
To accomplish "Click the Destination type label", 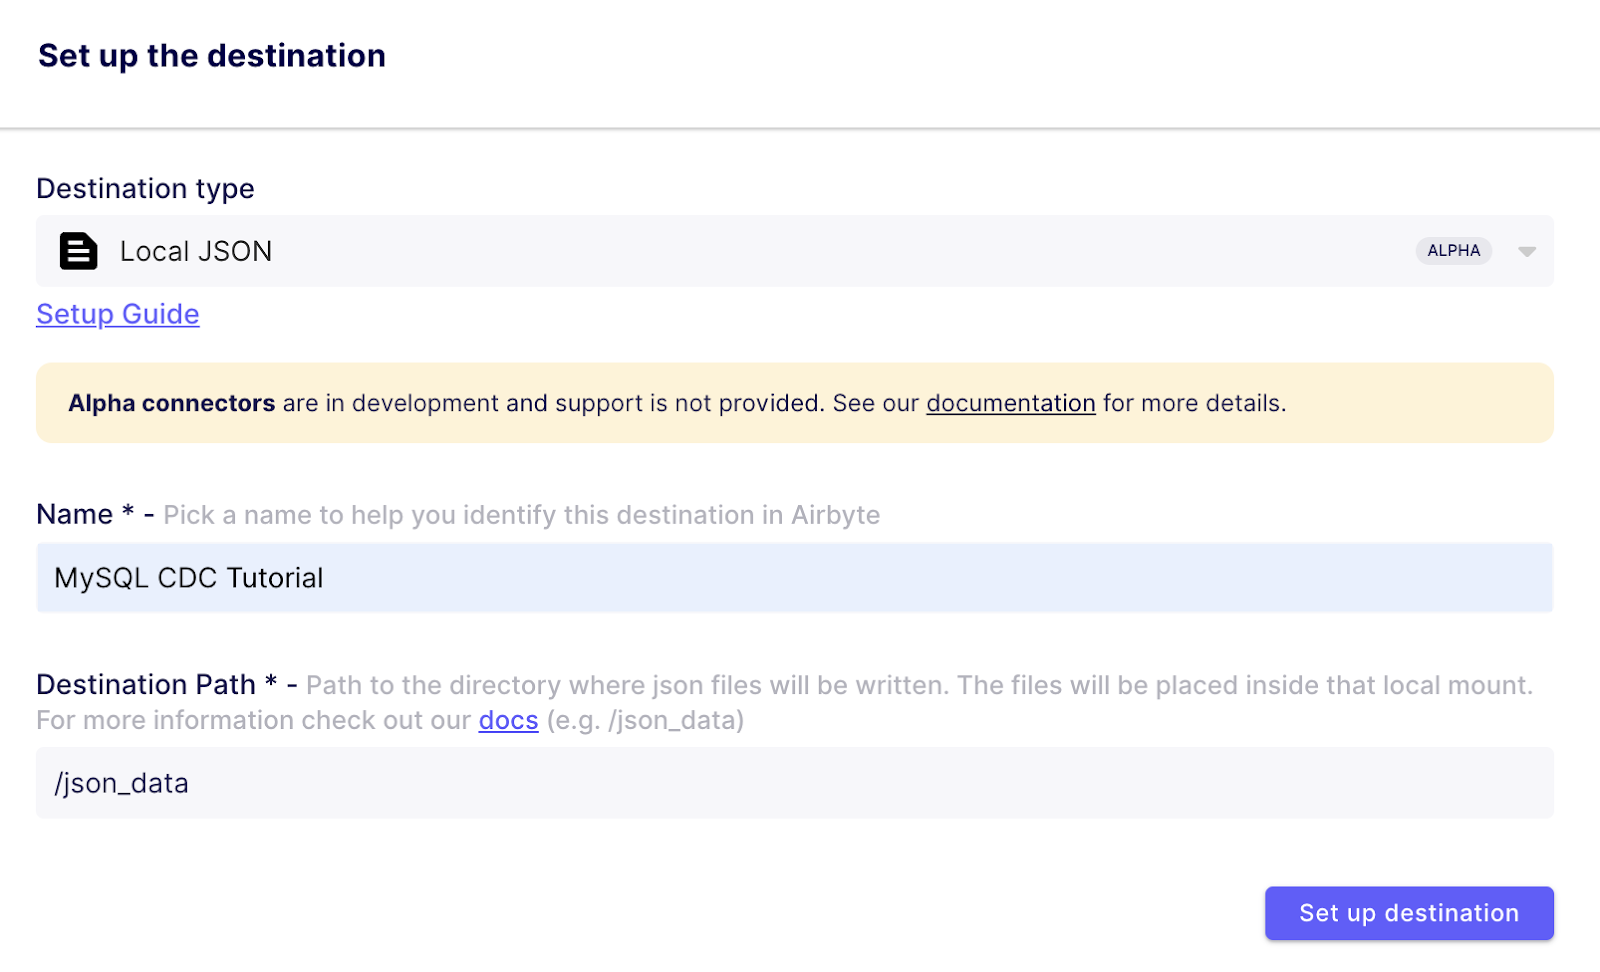I will (x=145, y=189).
